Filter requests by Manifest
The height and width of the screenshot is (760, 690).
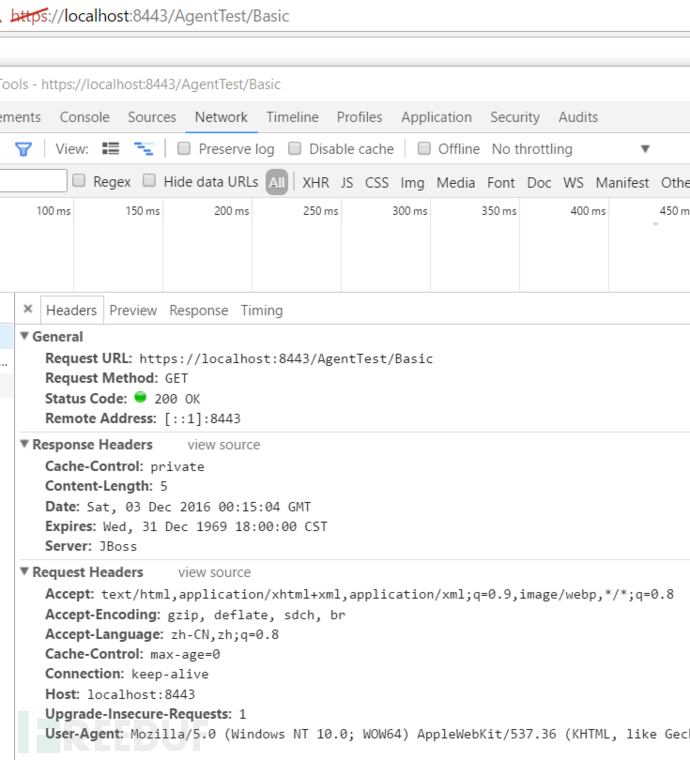[x=623, y=183]
